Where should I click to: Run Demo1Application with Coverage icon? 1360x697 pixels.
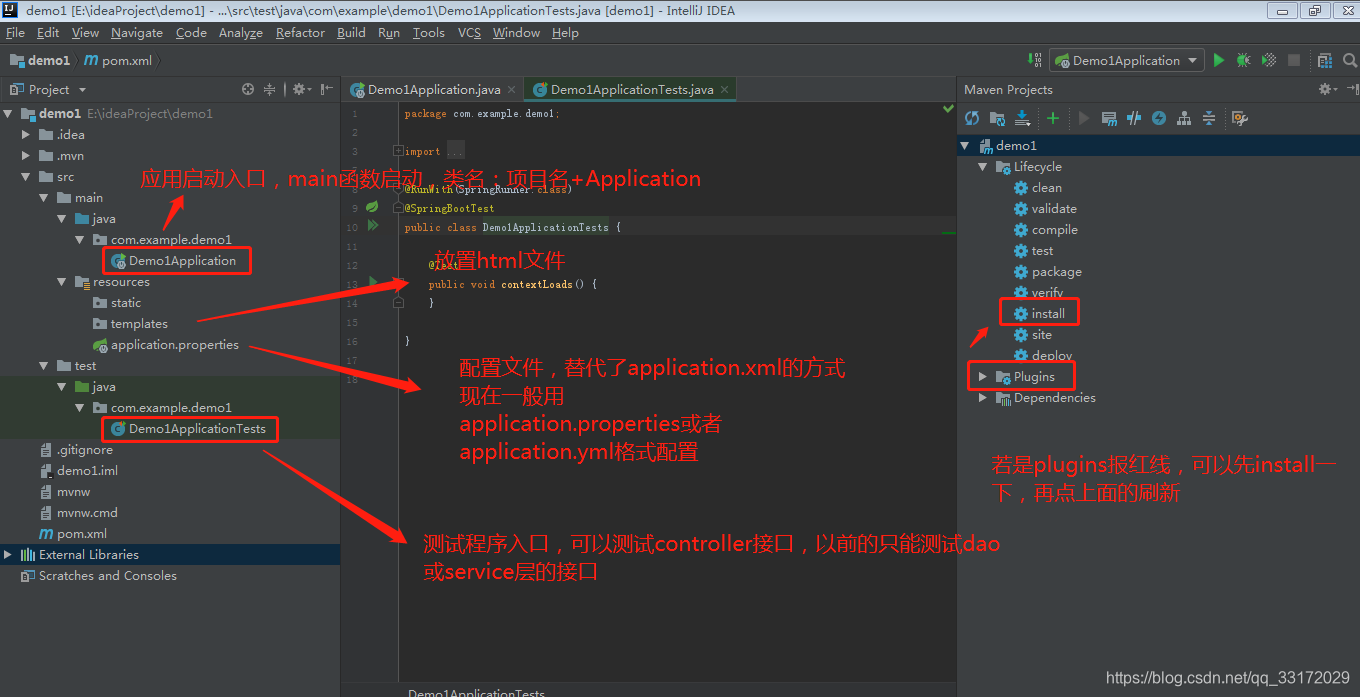point(1268,60)
